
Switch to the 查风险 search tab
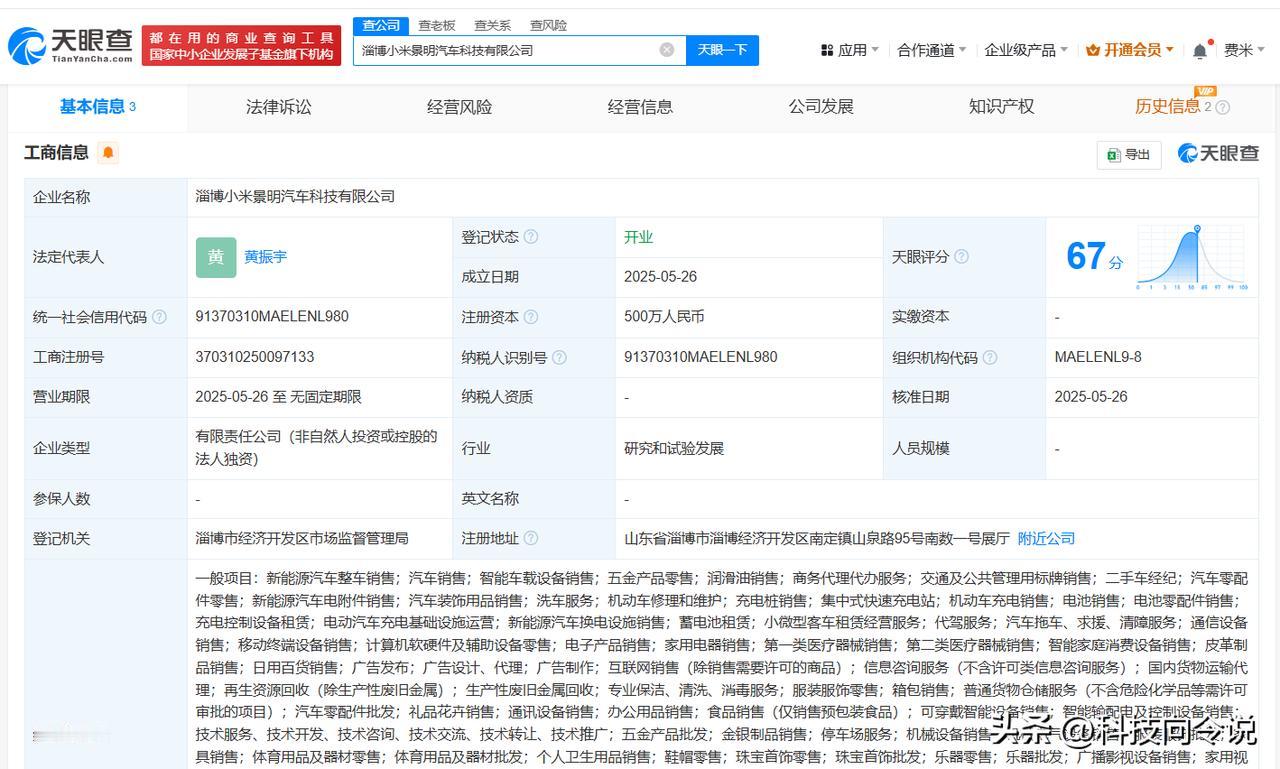coord(548,25)
